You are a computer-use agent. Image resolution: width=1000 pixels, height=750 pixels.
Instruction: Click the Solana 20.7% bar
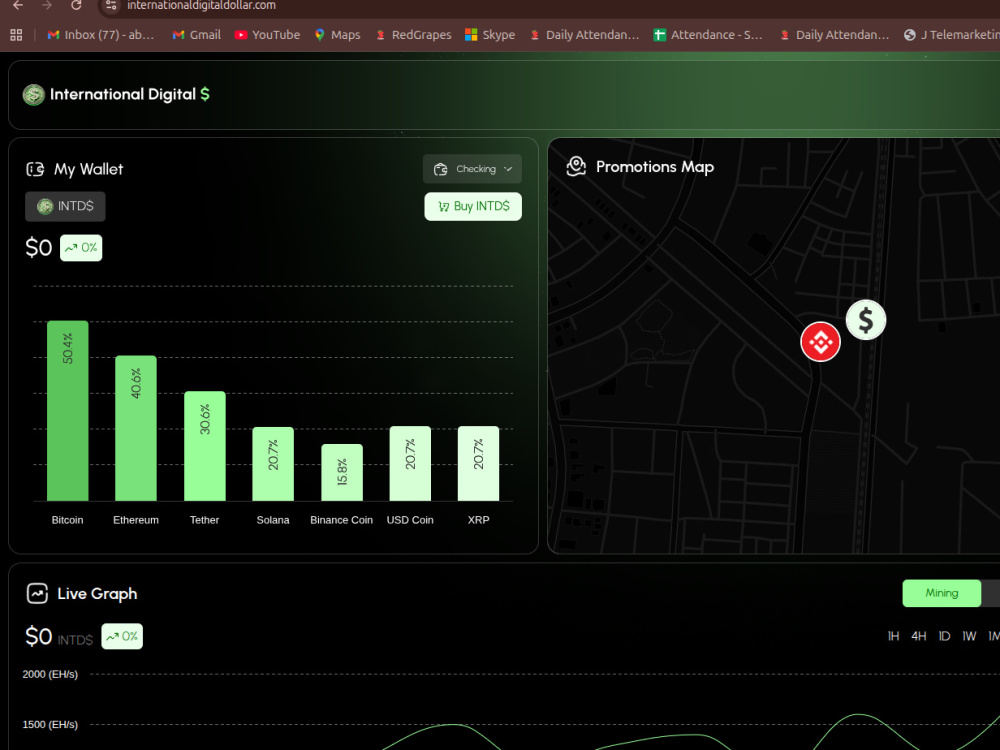(273, 464)
